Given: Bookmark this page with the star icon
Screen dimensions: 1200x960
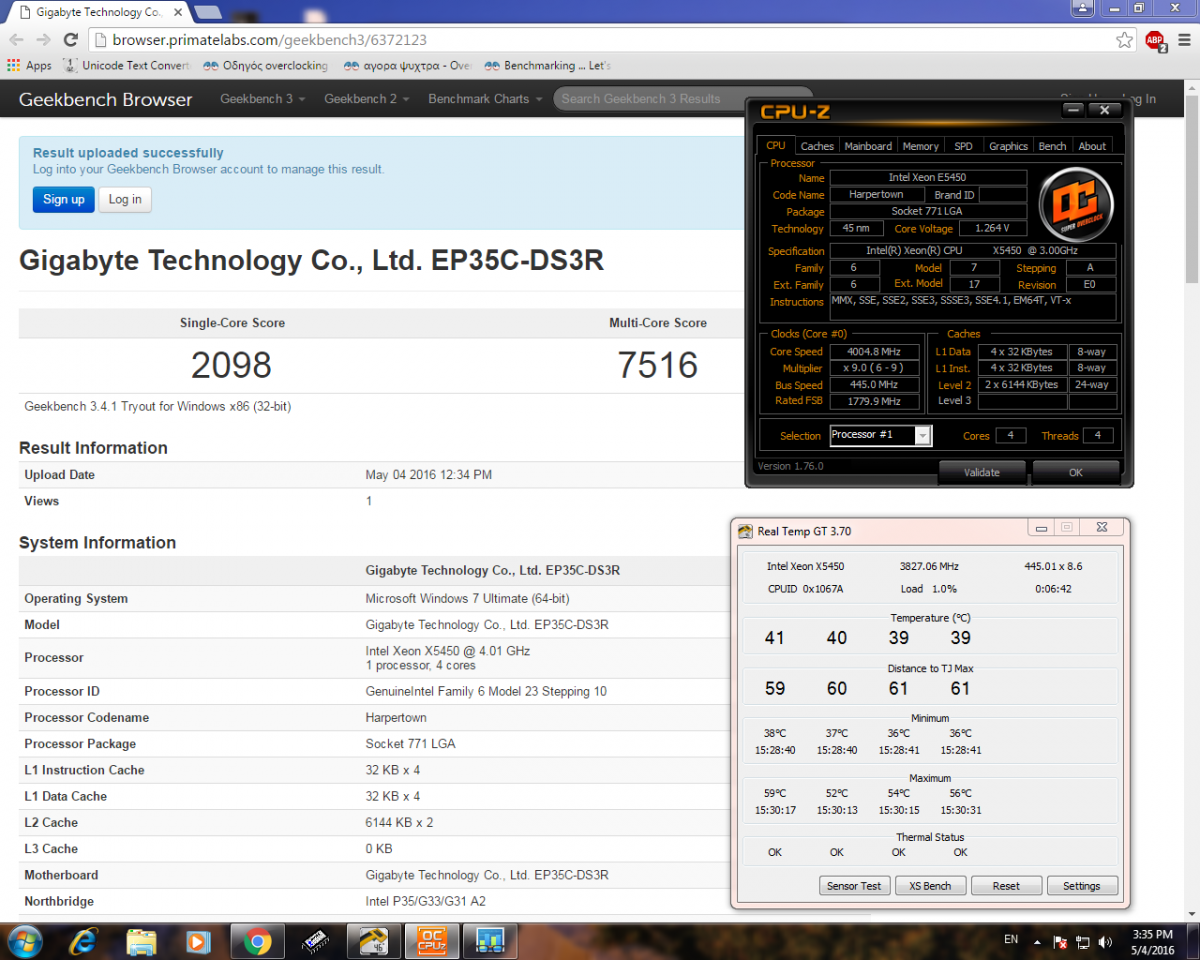Looking at the screenshot, I should pyautogui.click(x=1125, y=40).
